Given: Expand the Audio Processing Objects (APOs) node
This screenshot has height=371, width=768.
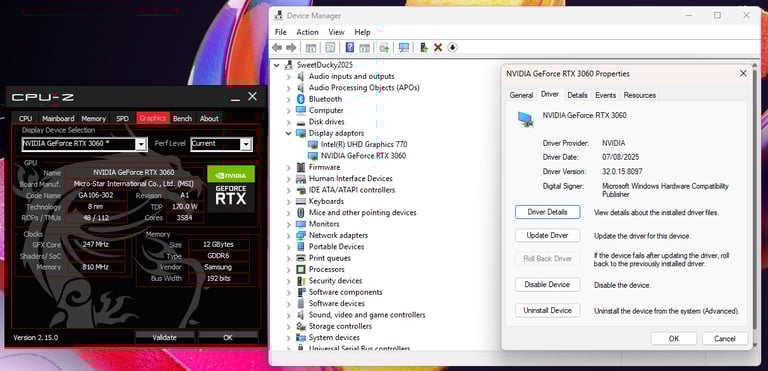Looking at the screenshot, I should point(288,88).
